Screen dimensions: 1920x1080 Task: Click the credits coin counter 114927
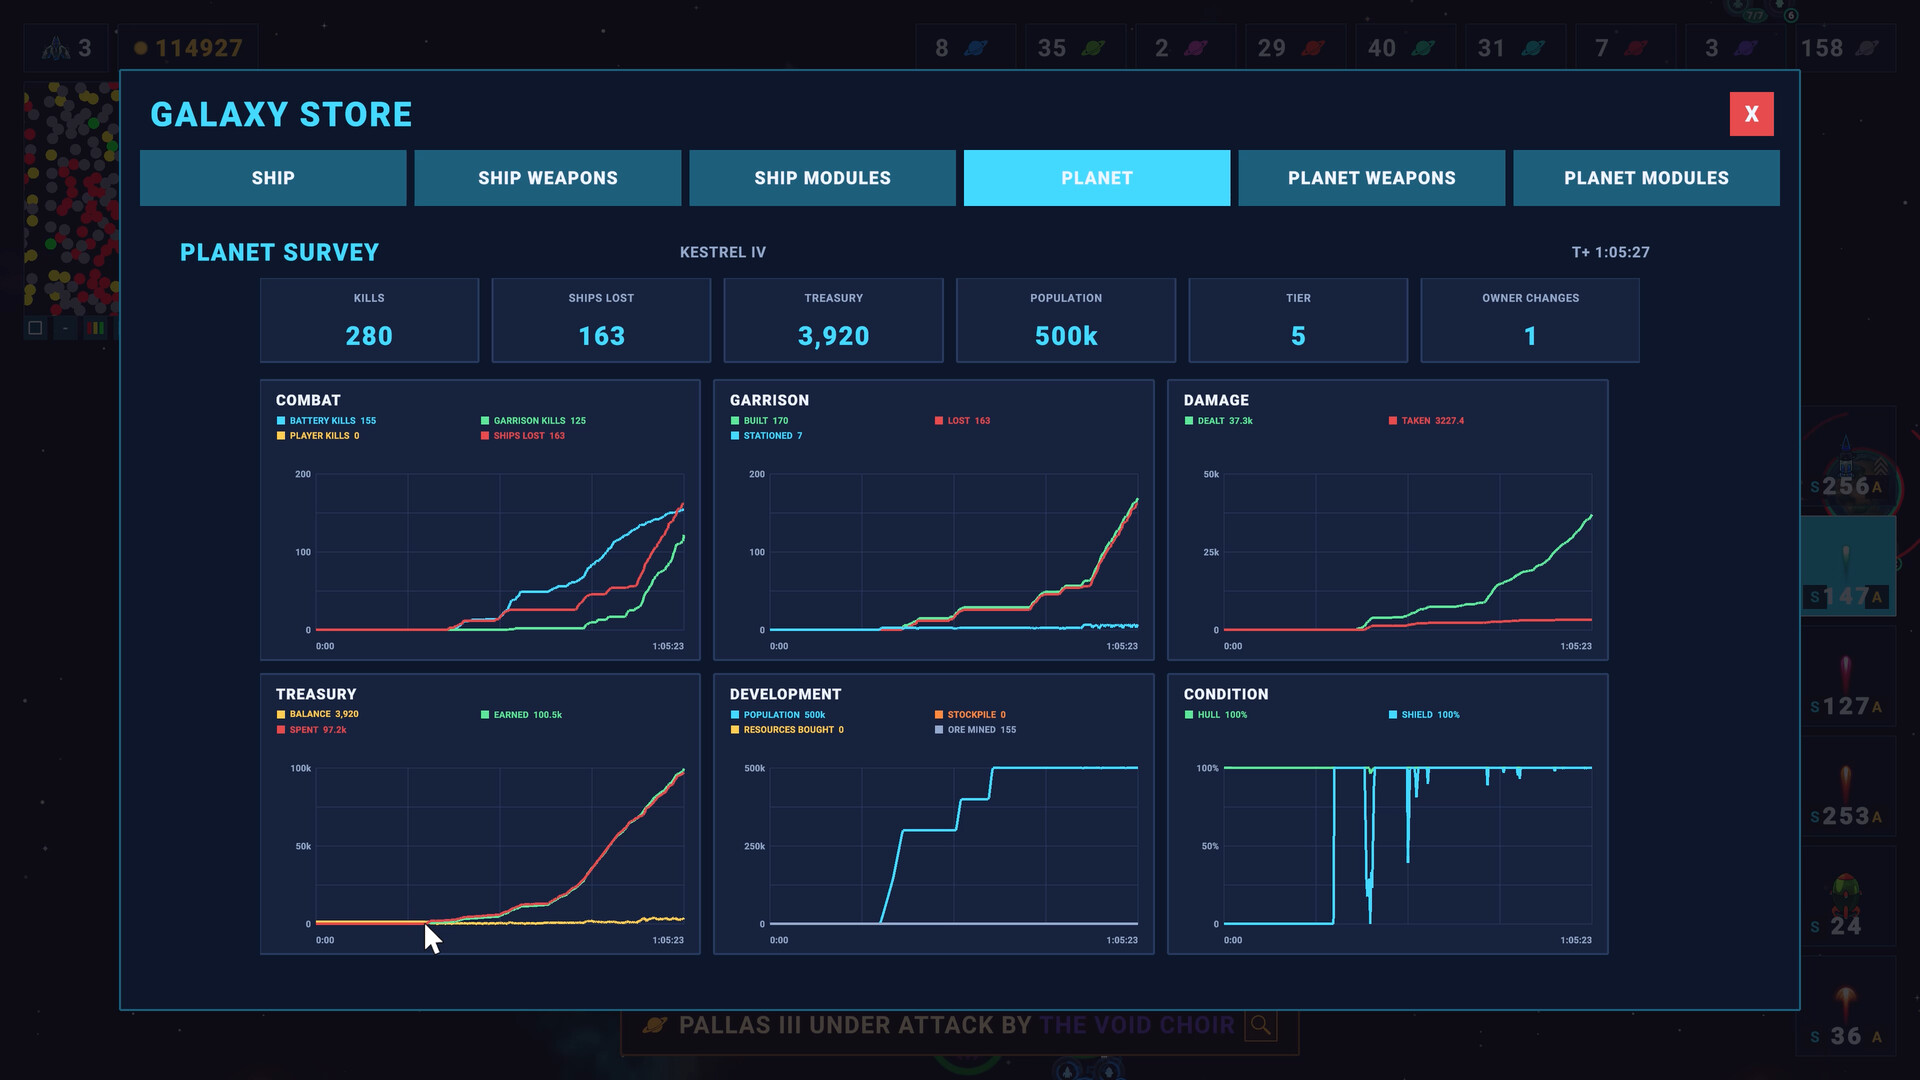coord(188,48)
